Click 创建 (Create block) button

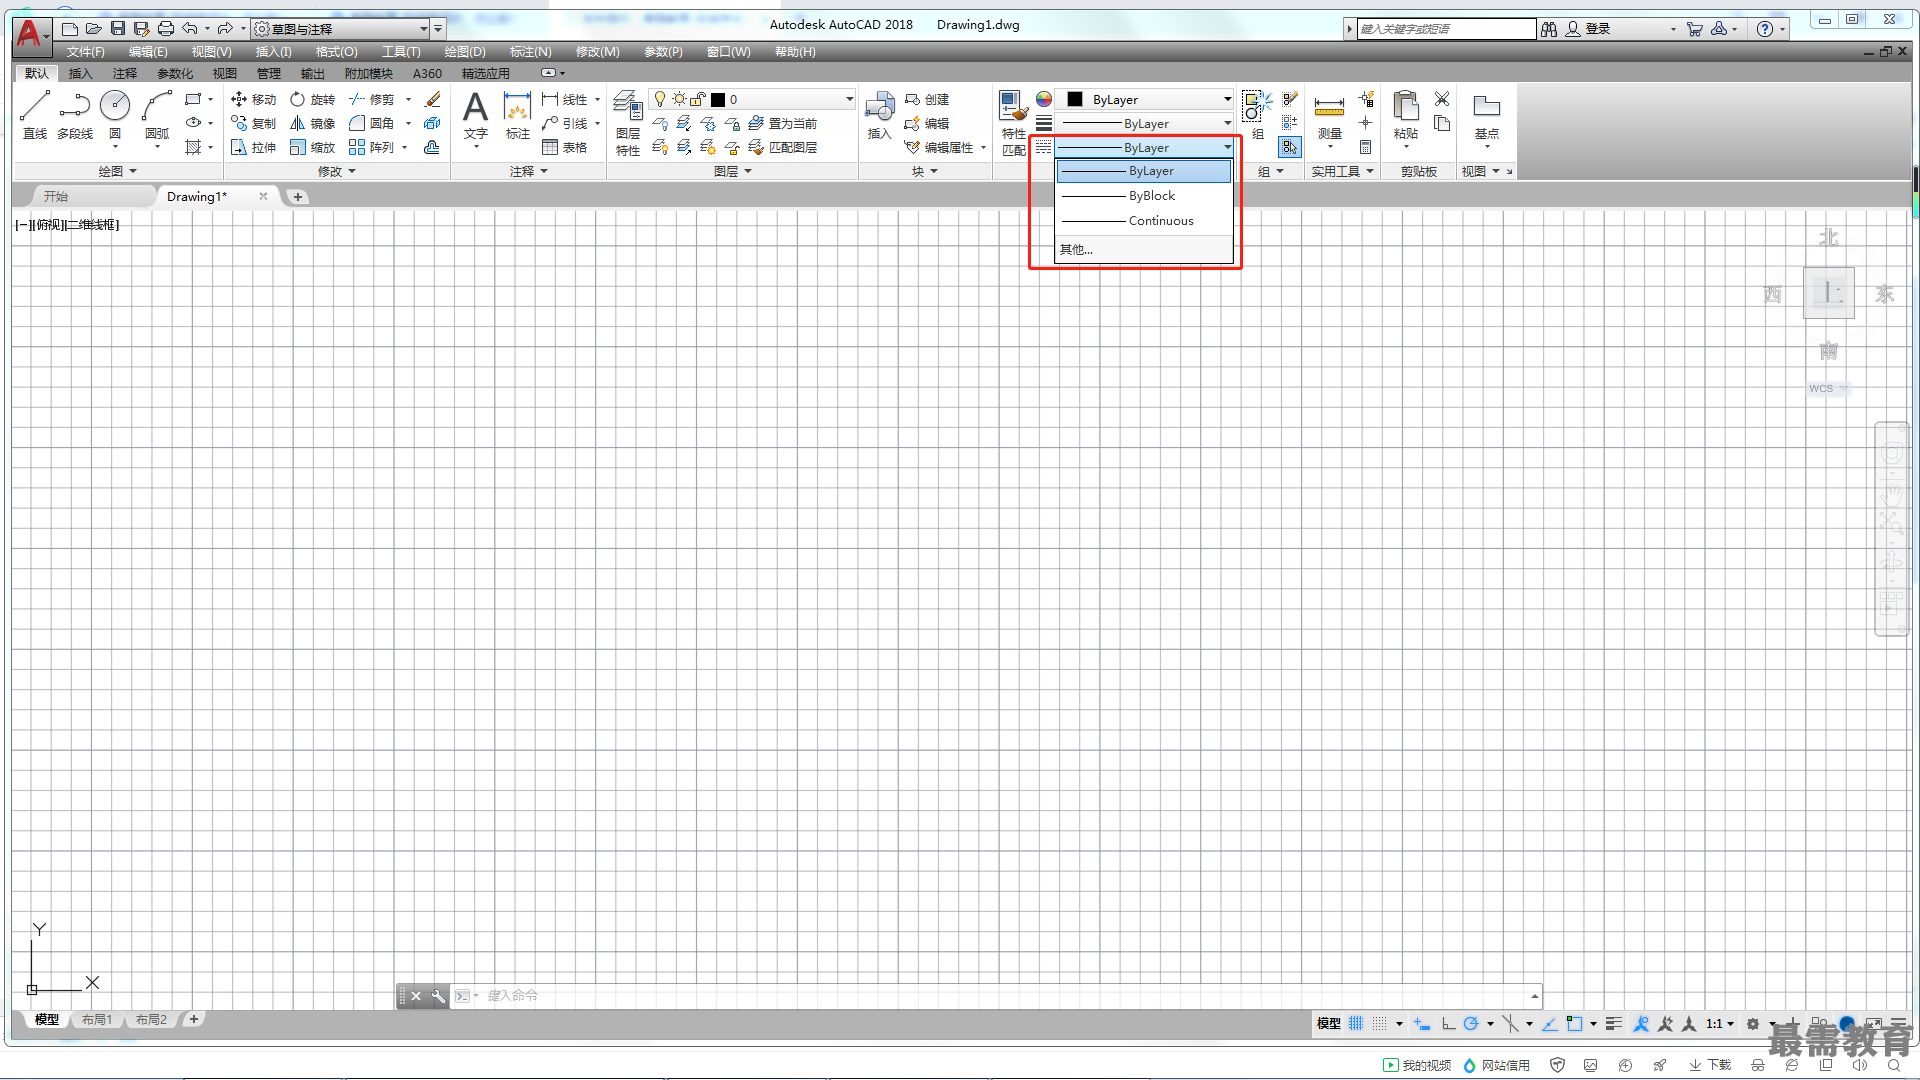(927, 99)
